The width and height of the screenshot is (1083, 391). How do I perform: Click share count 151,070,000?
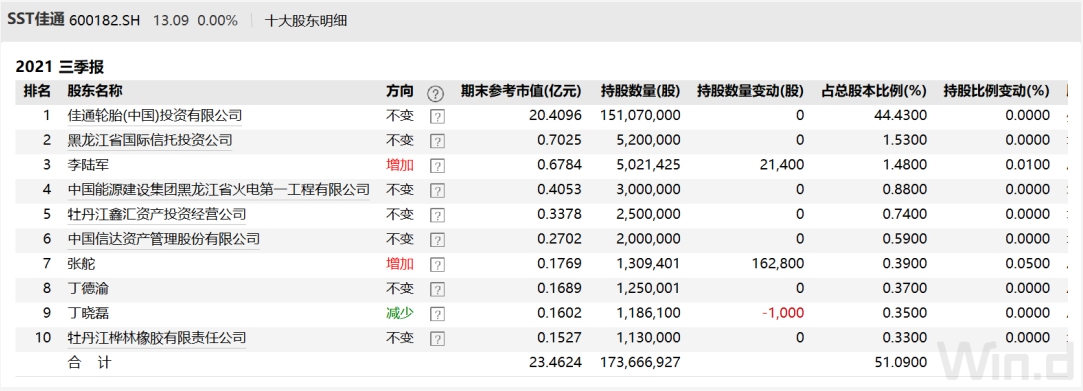641,115
